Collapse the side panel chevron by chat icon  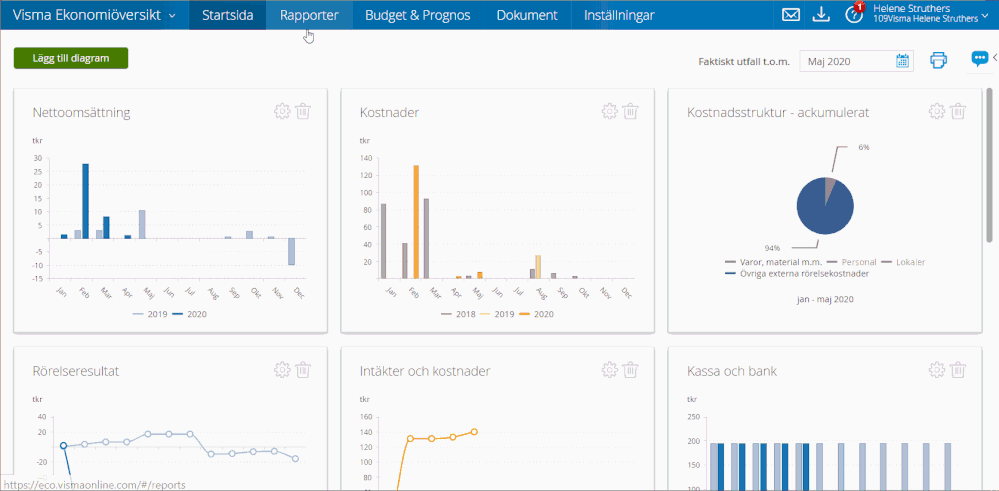click(995, 58)
